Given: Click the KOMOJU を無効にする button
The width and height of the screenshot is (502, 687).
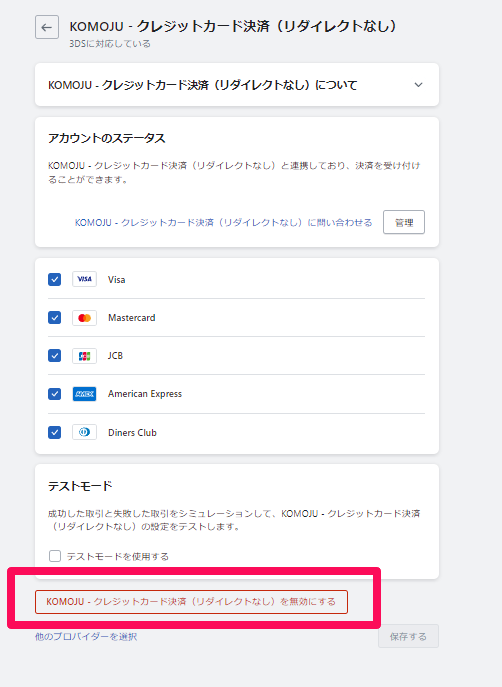Looking at the screenshot, I should pyautogui.click(x=191, y=602).
